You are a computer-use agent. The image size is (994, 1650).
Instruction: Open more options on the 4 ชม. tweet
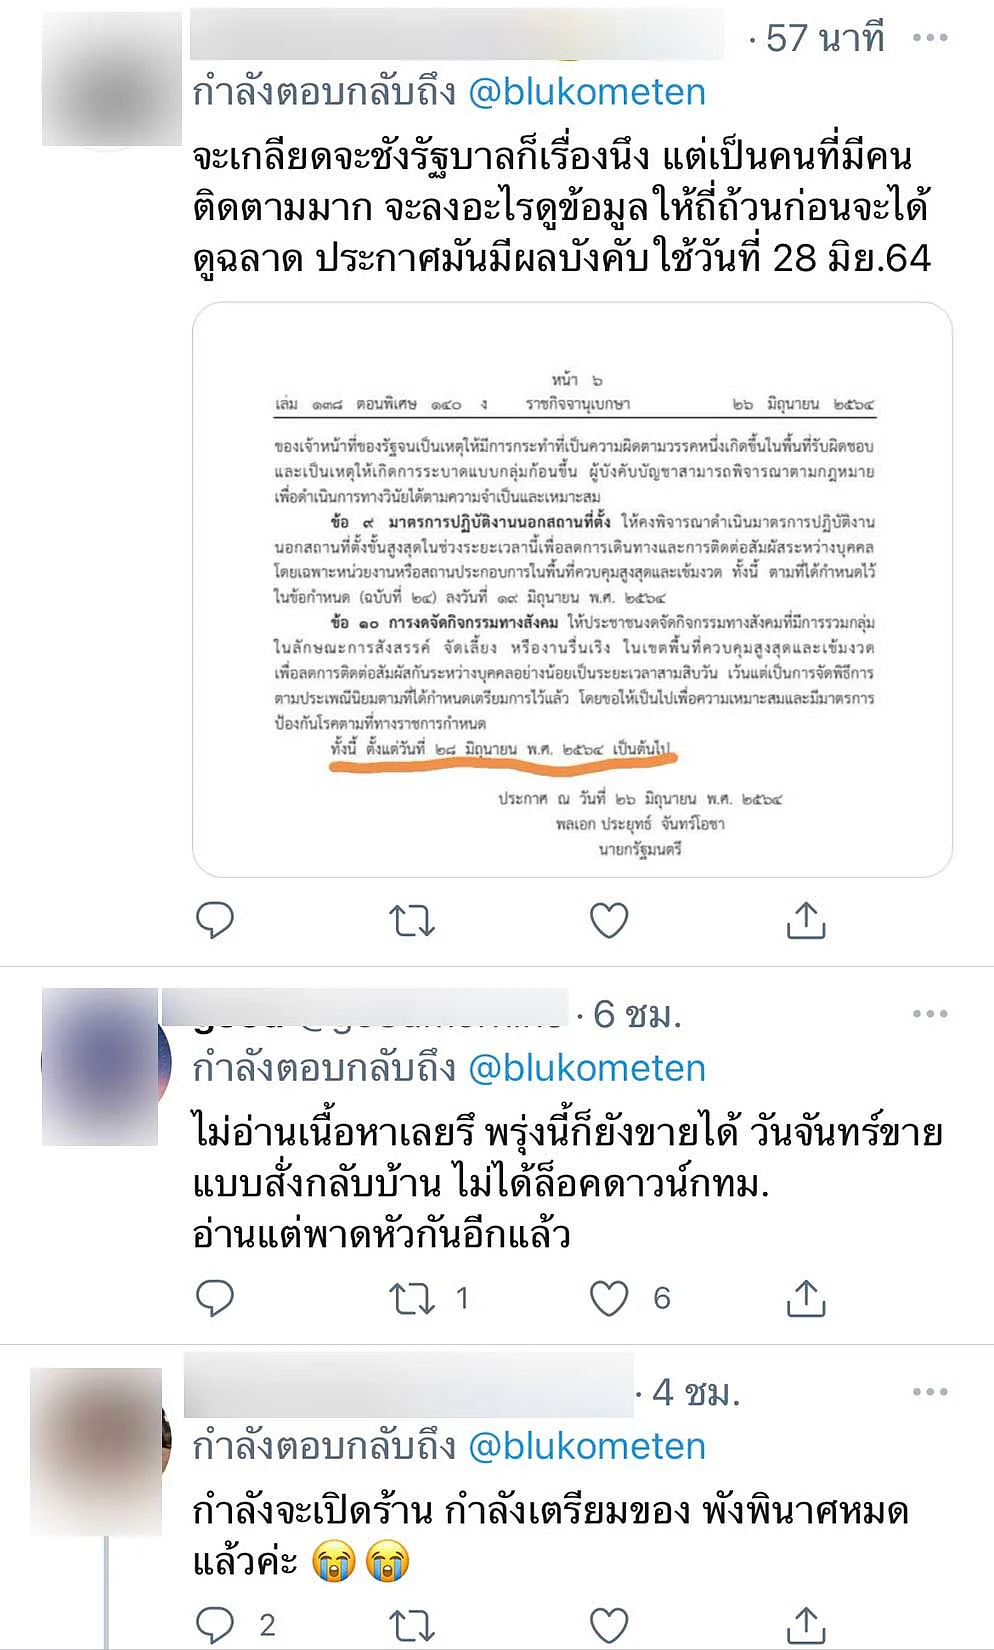click(930, 1392)
